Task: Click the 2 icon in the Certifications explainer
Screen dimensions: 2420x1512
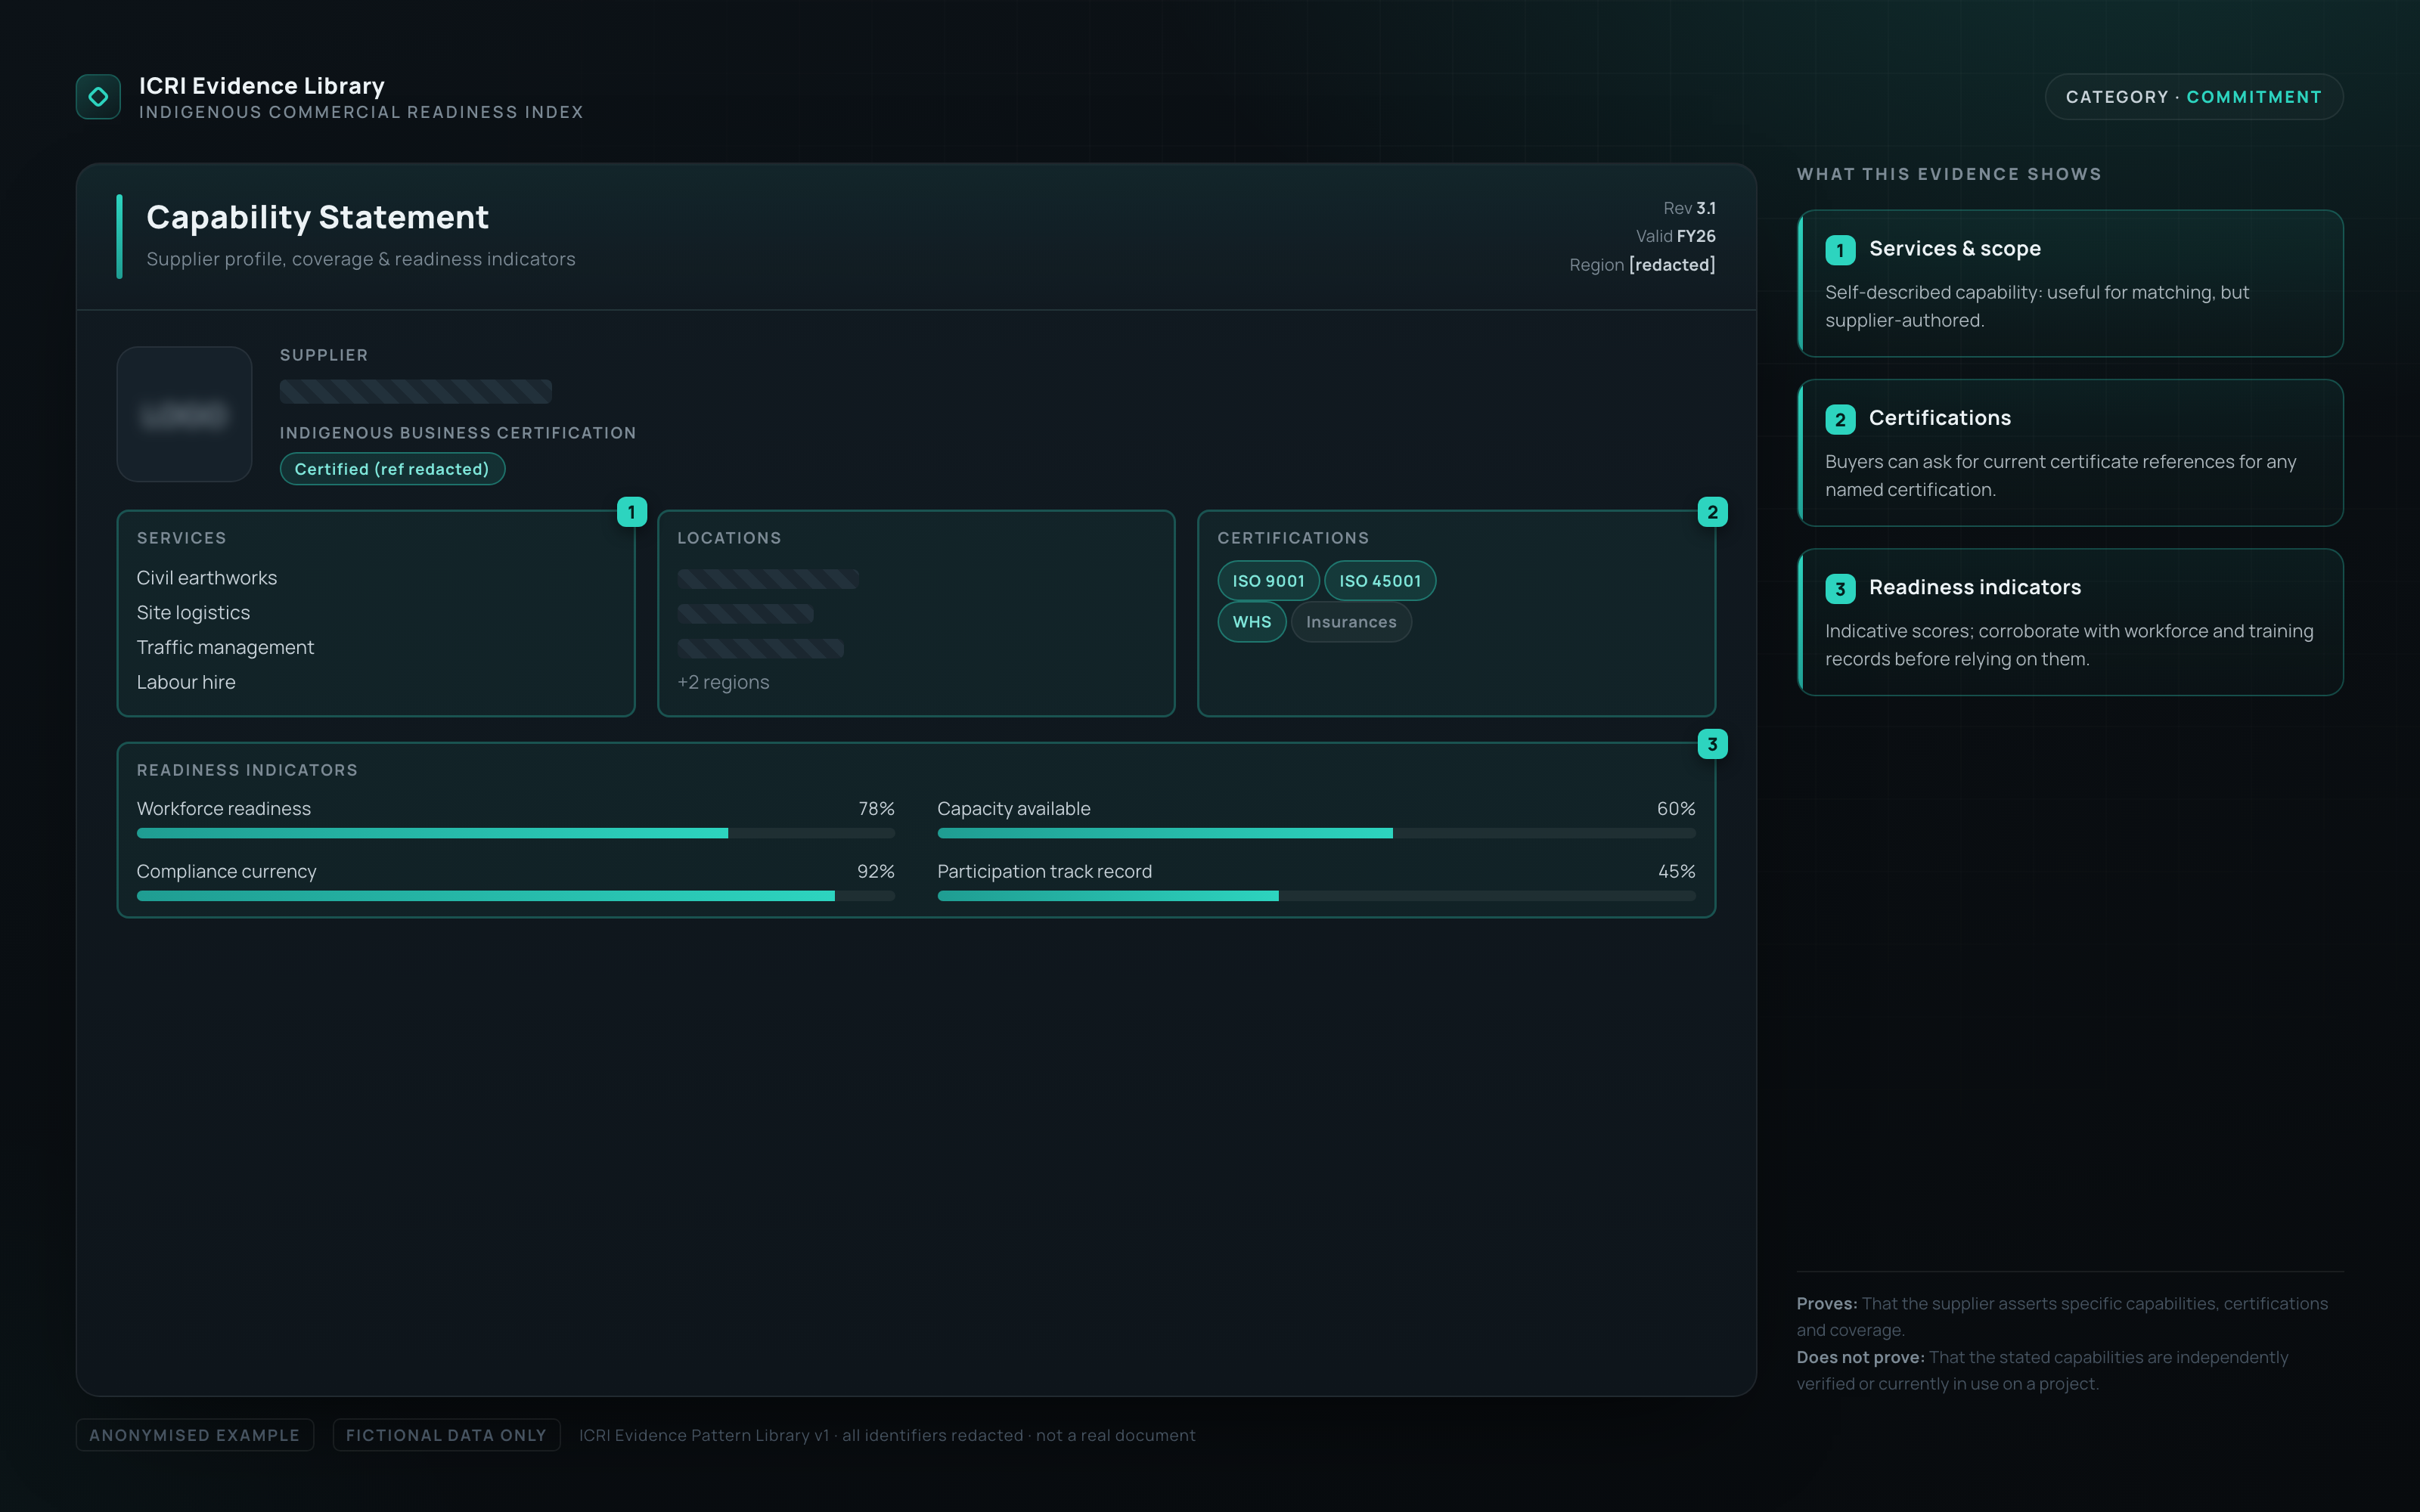Action: pyautogui.click(x=1840, y=419)
